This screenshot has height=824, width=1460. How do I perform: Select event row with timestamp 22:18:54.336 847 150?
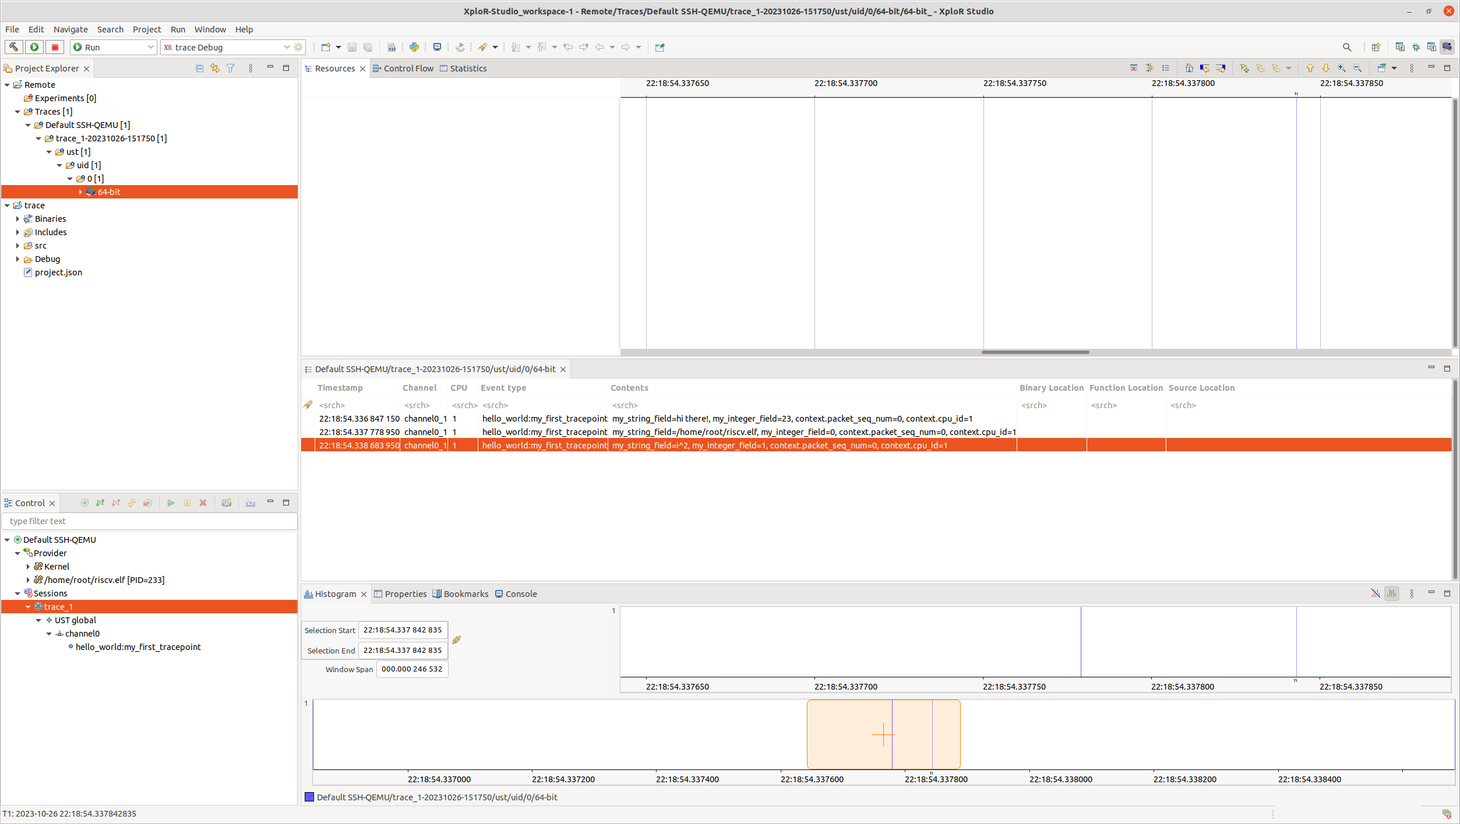[876, 419]
